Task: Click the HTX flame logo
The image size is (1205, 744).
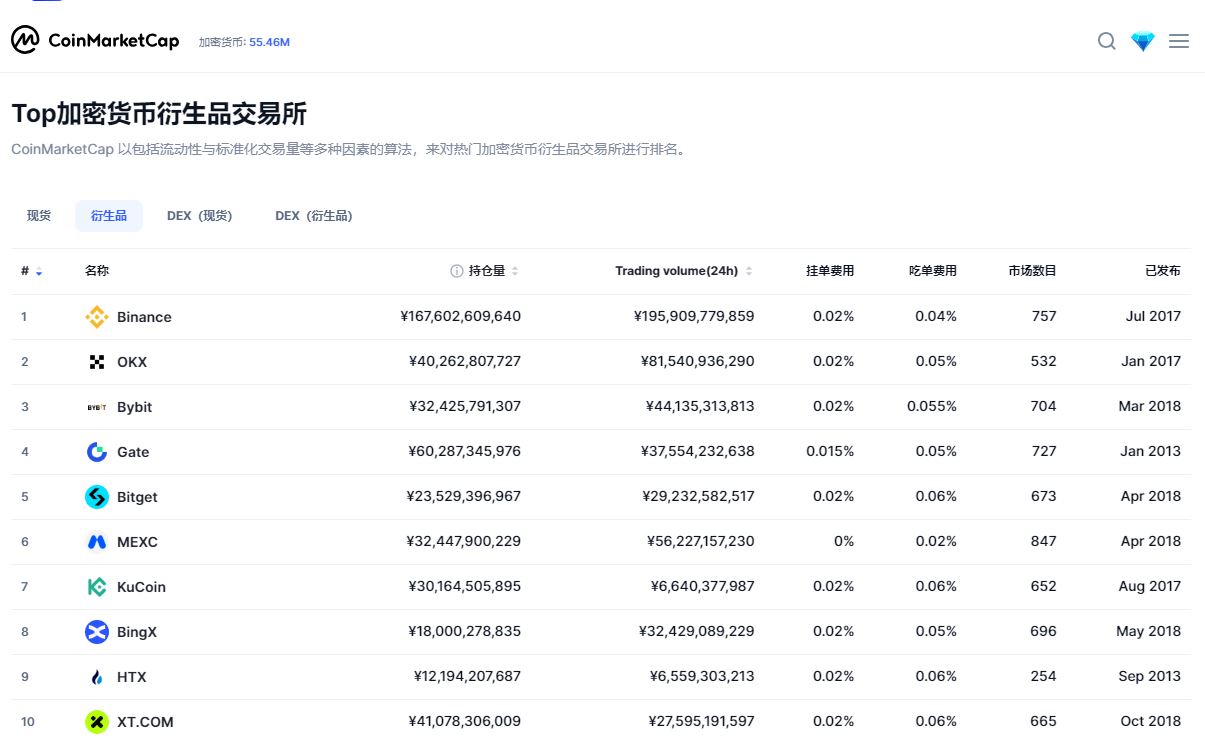Action: tap(97, 677)
